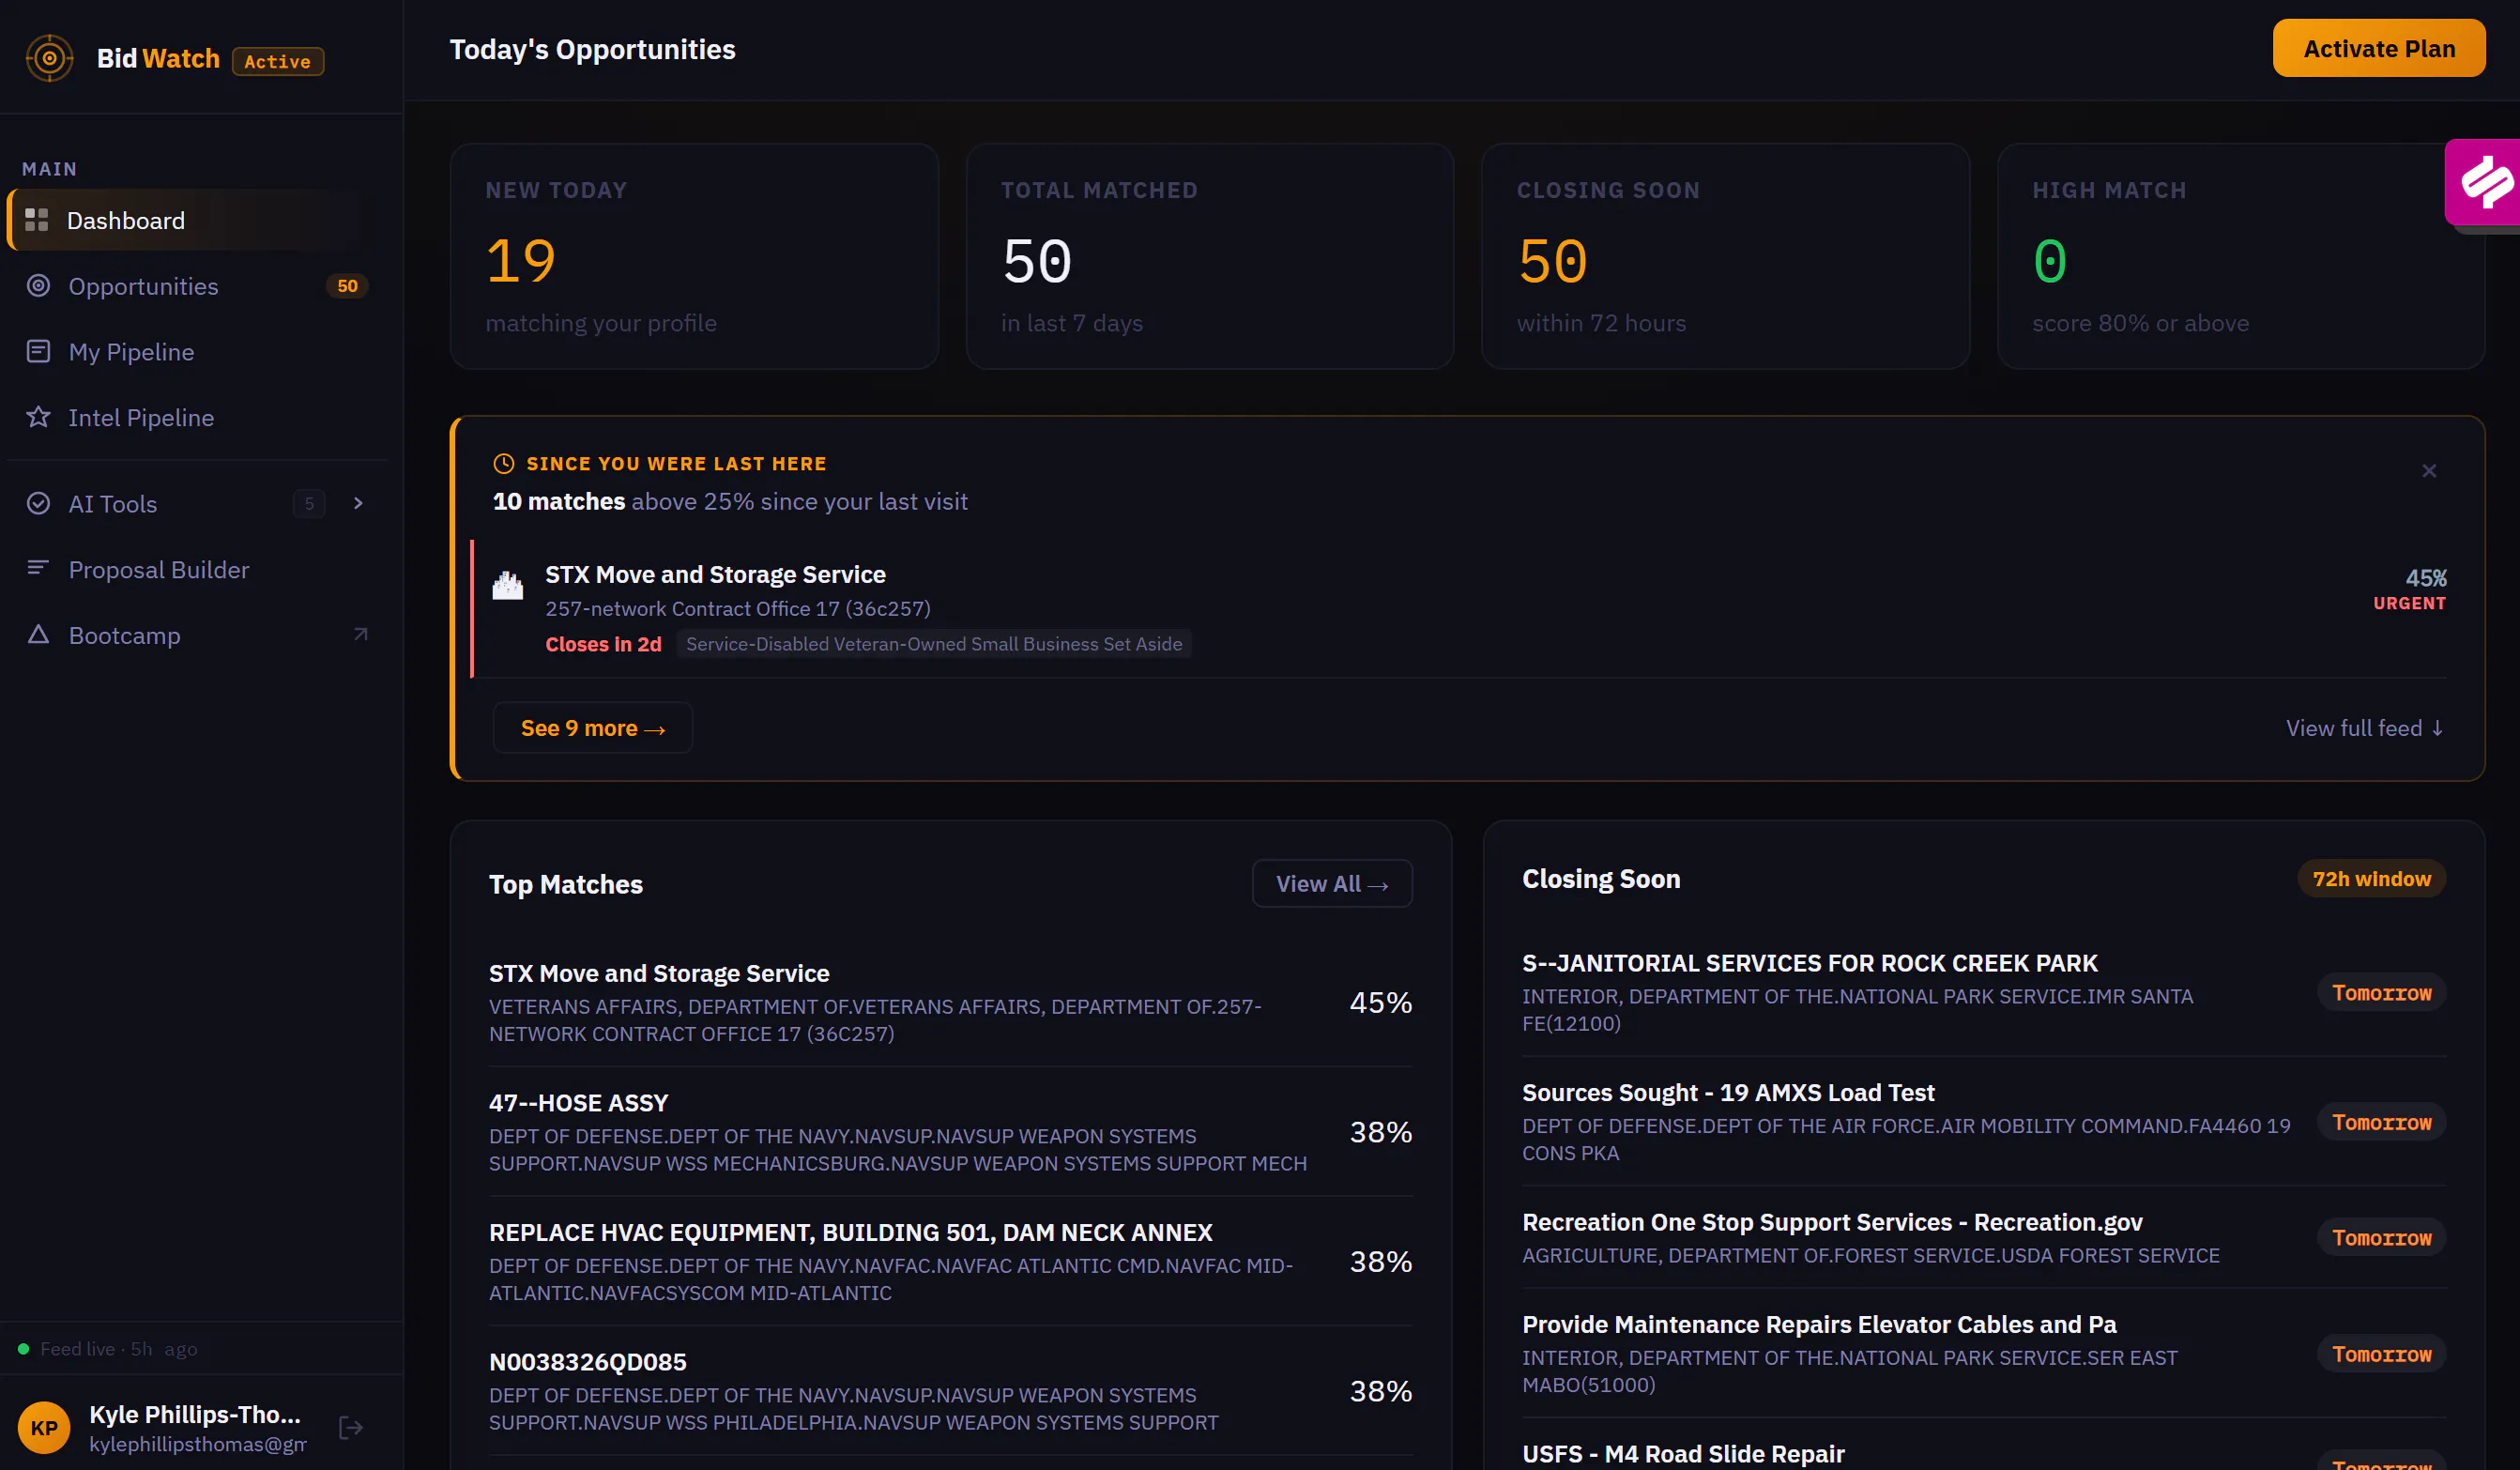Click the user name Kyle Phillips-Tho...
Viewport: 2520px width, 1470px height.
[195, 1414]
